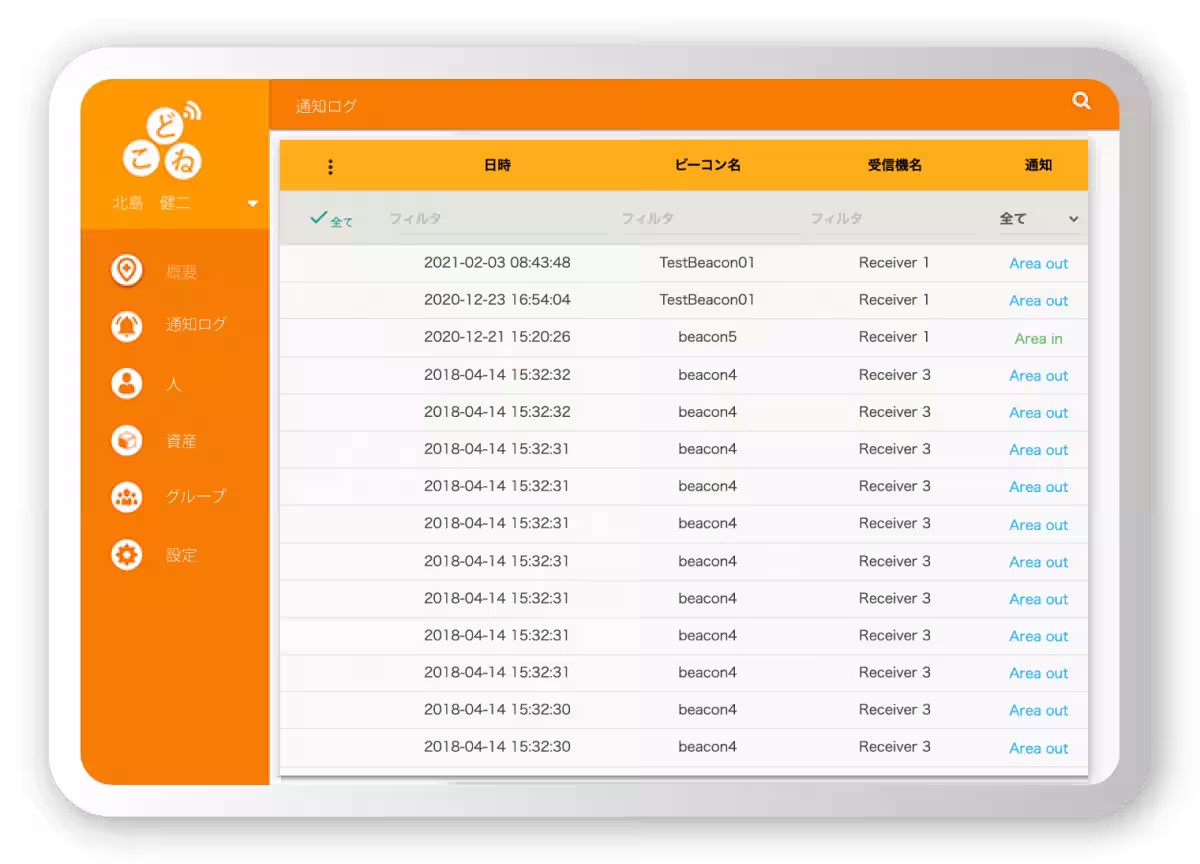Click Area out for 2021-02-03 entry
The height and width of the screenshot is (864, 1200).
[1038, 264]
